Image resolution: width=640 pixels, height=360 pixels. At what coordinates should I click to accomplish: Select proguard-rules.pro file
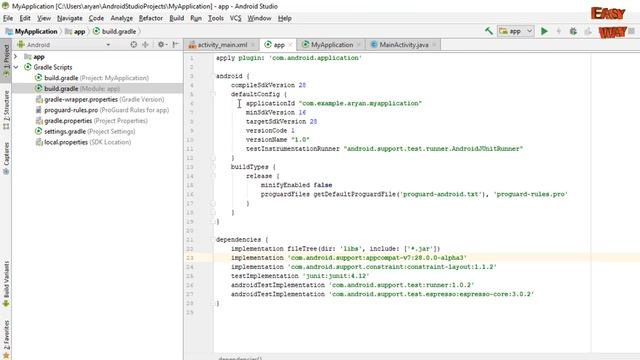pyautogui.click(x=102, y=110)
